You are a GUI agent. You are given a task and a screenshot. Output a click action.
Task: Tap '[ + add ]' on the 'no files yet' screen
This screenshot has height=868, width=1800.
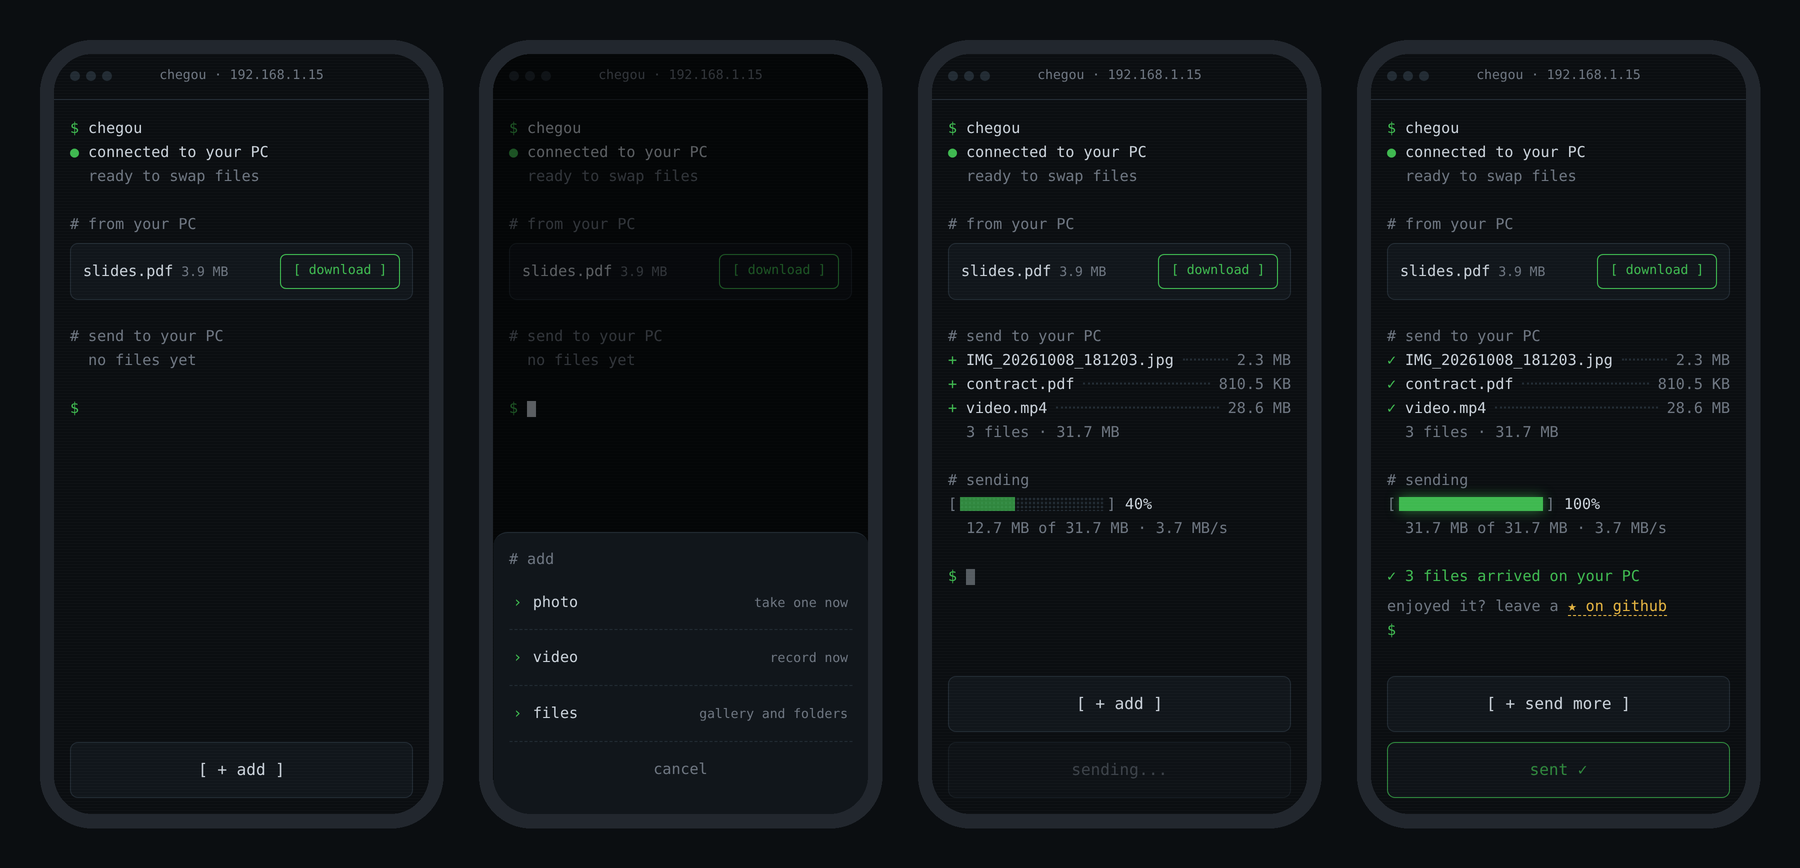point(241,770)
